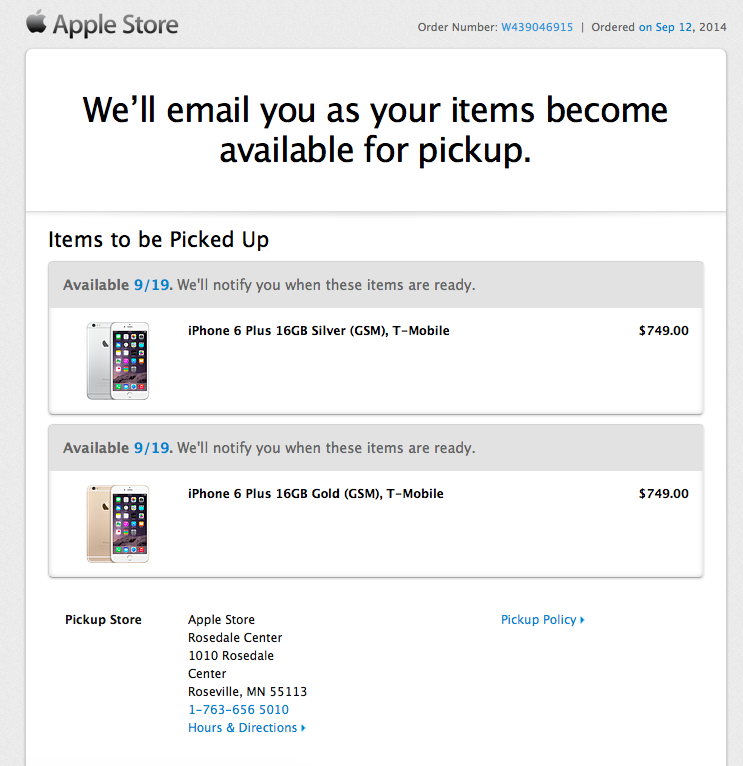
Task: Select iPhone 6 Plus 16GB Silver title
Action: pyautogui.click(x=318, y=331)
